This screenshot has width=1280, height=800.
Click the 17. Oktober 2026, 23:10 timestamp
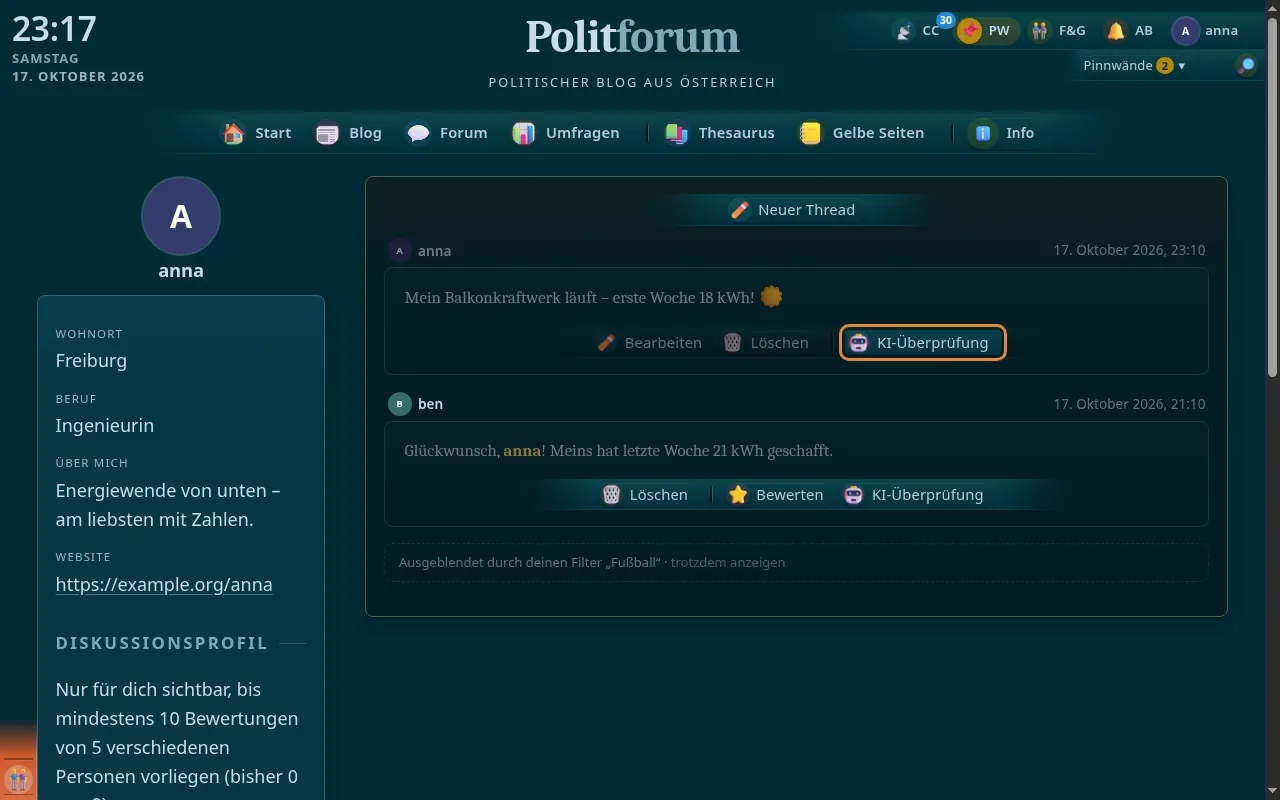tap(1129, 251)
